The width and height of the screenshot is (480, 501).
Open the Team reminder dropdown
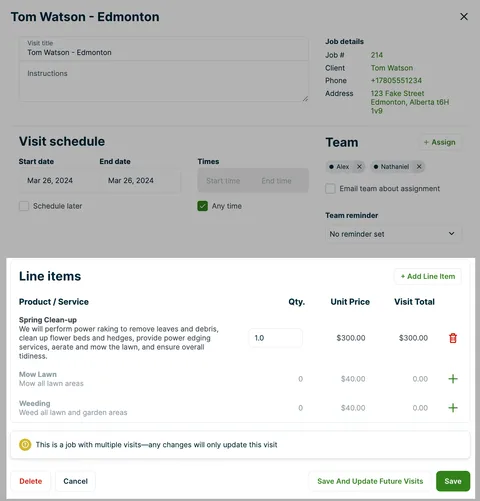[x=393, y=234]
